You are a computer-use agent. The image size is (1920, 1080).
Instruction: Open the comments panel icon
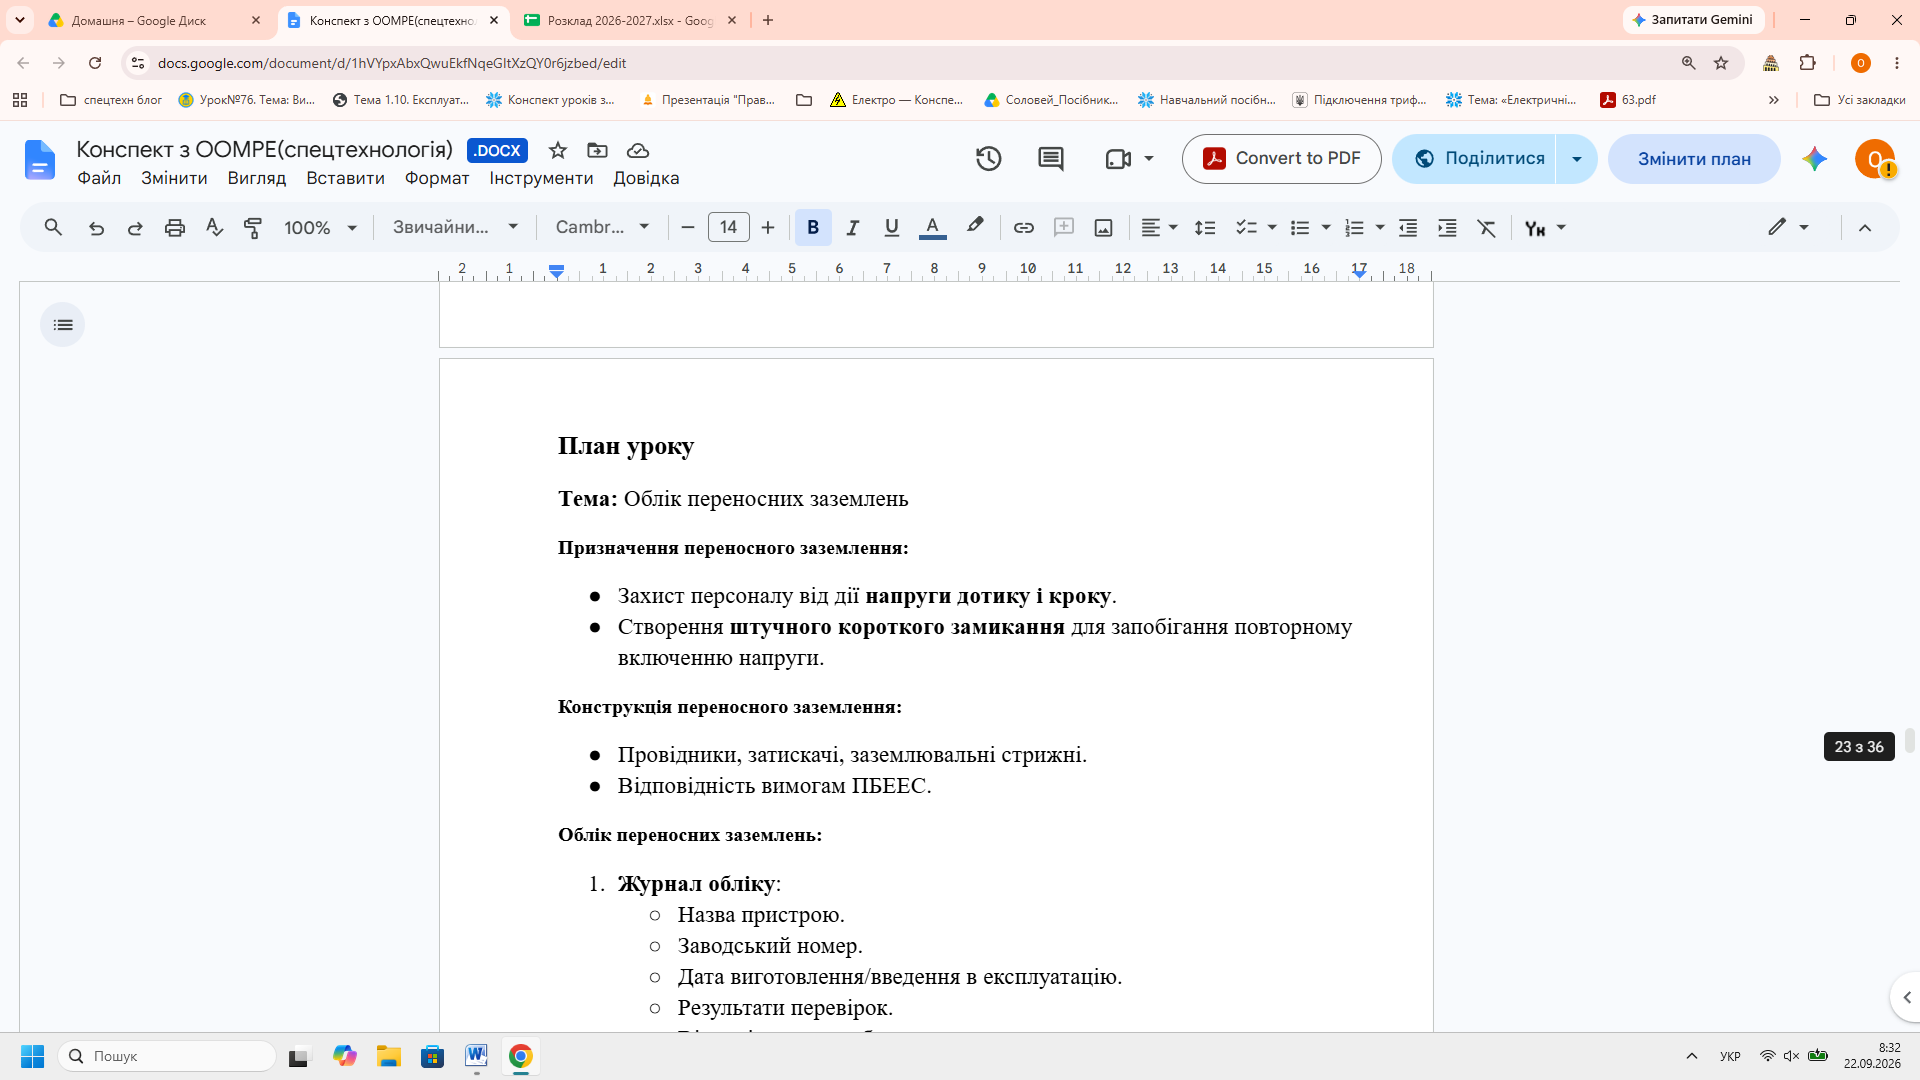pos(1050,159)
